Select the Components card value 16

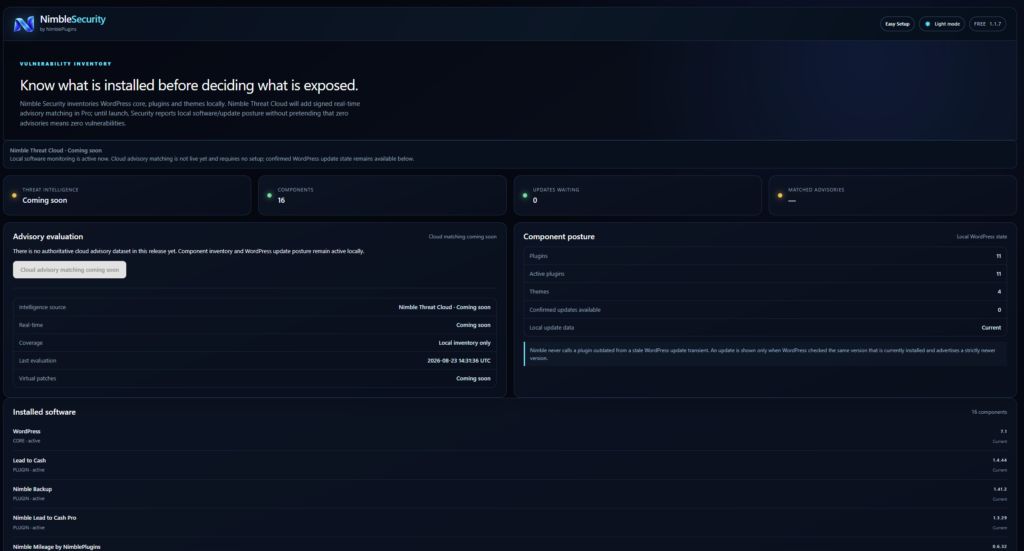tap(281, 200)
